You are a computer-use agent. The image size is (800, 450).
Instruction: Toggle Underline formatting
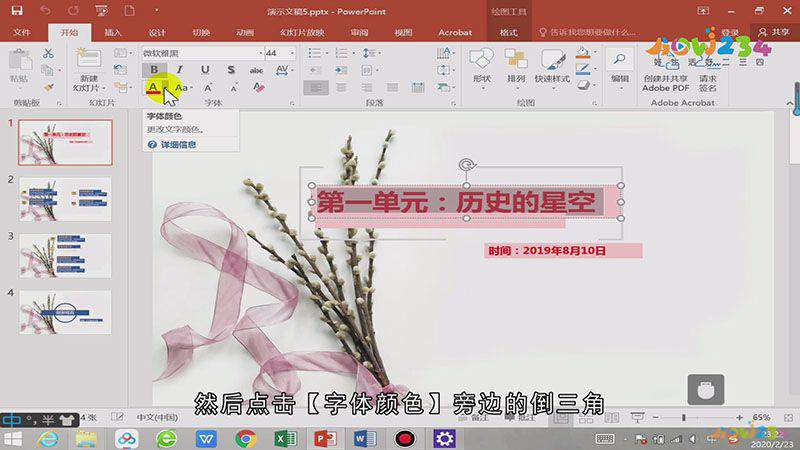pos(205,70)
